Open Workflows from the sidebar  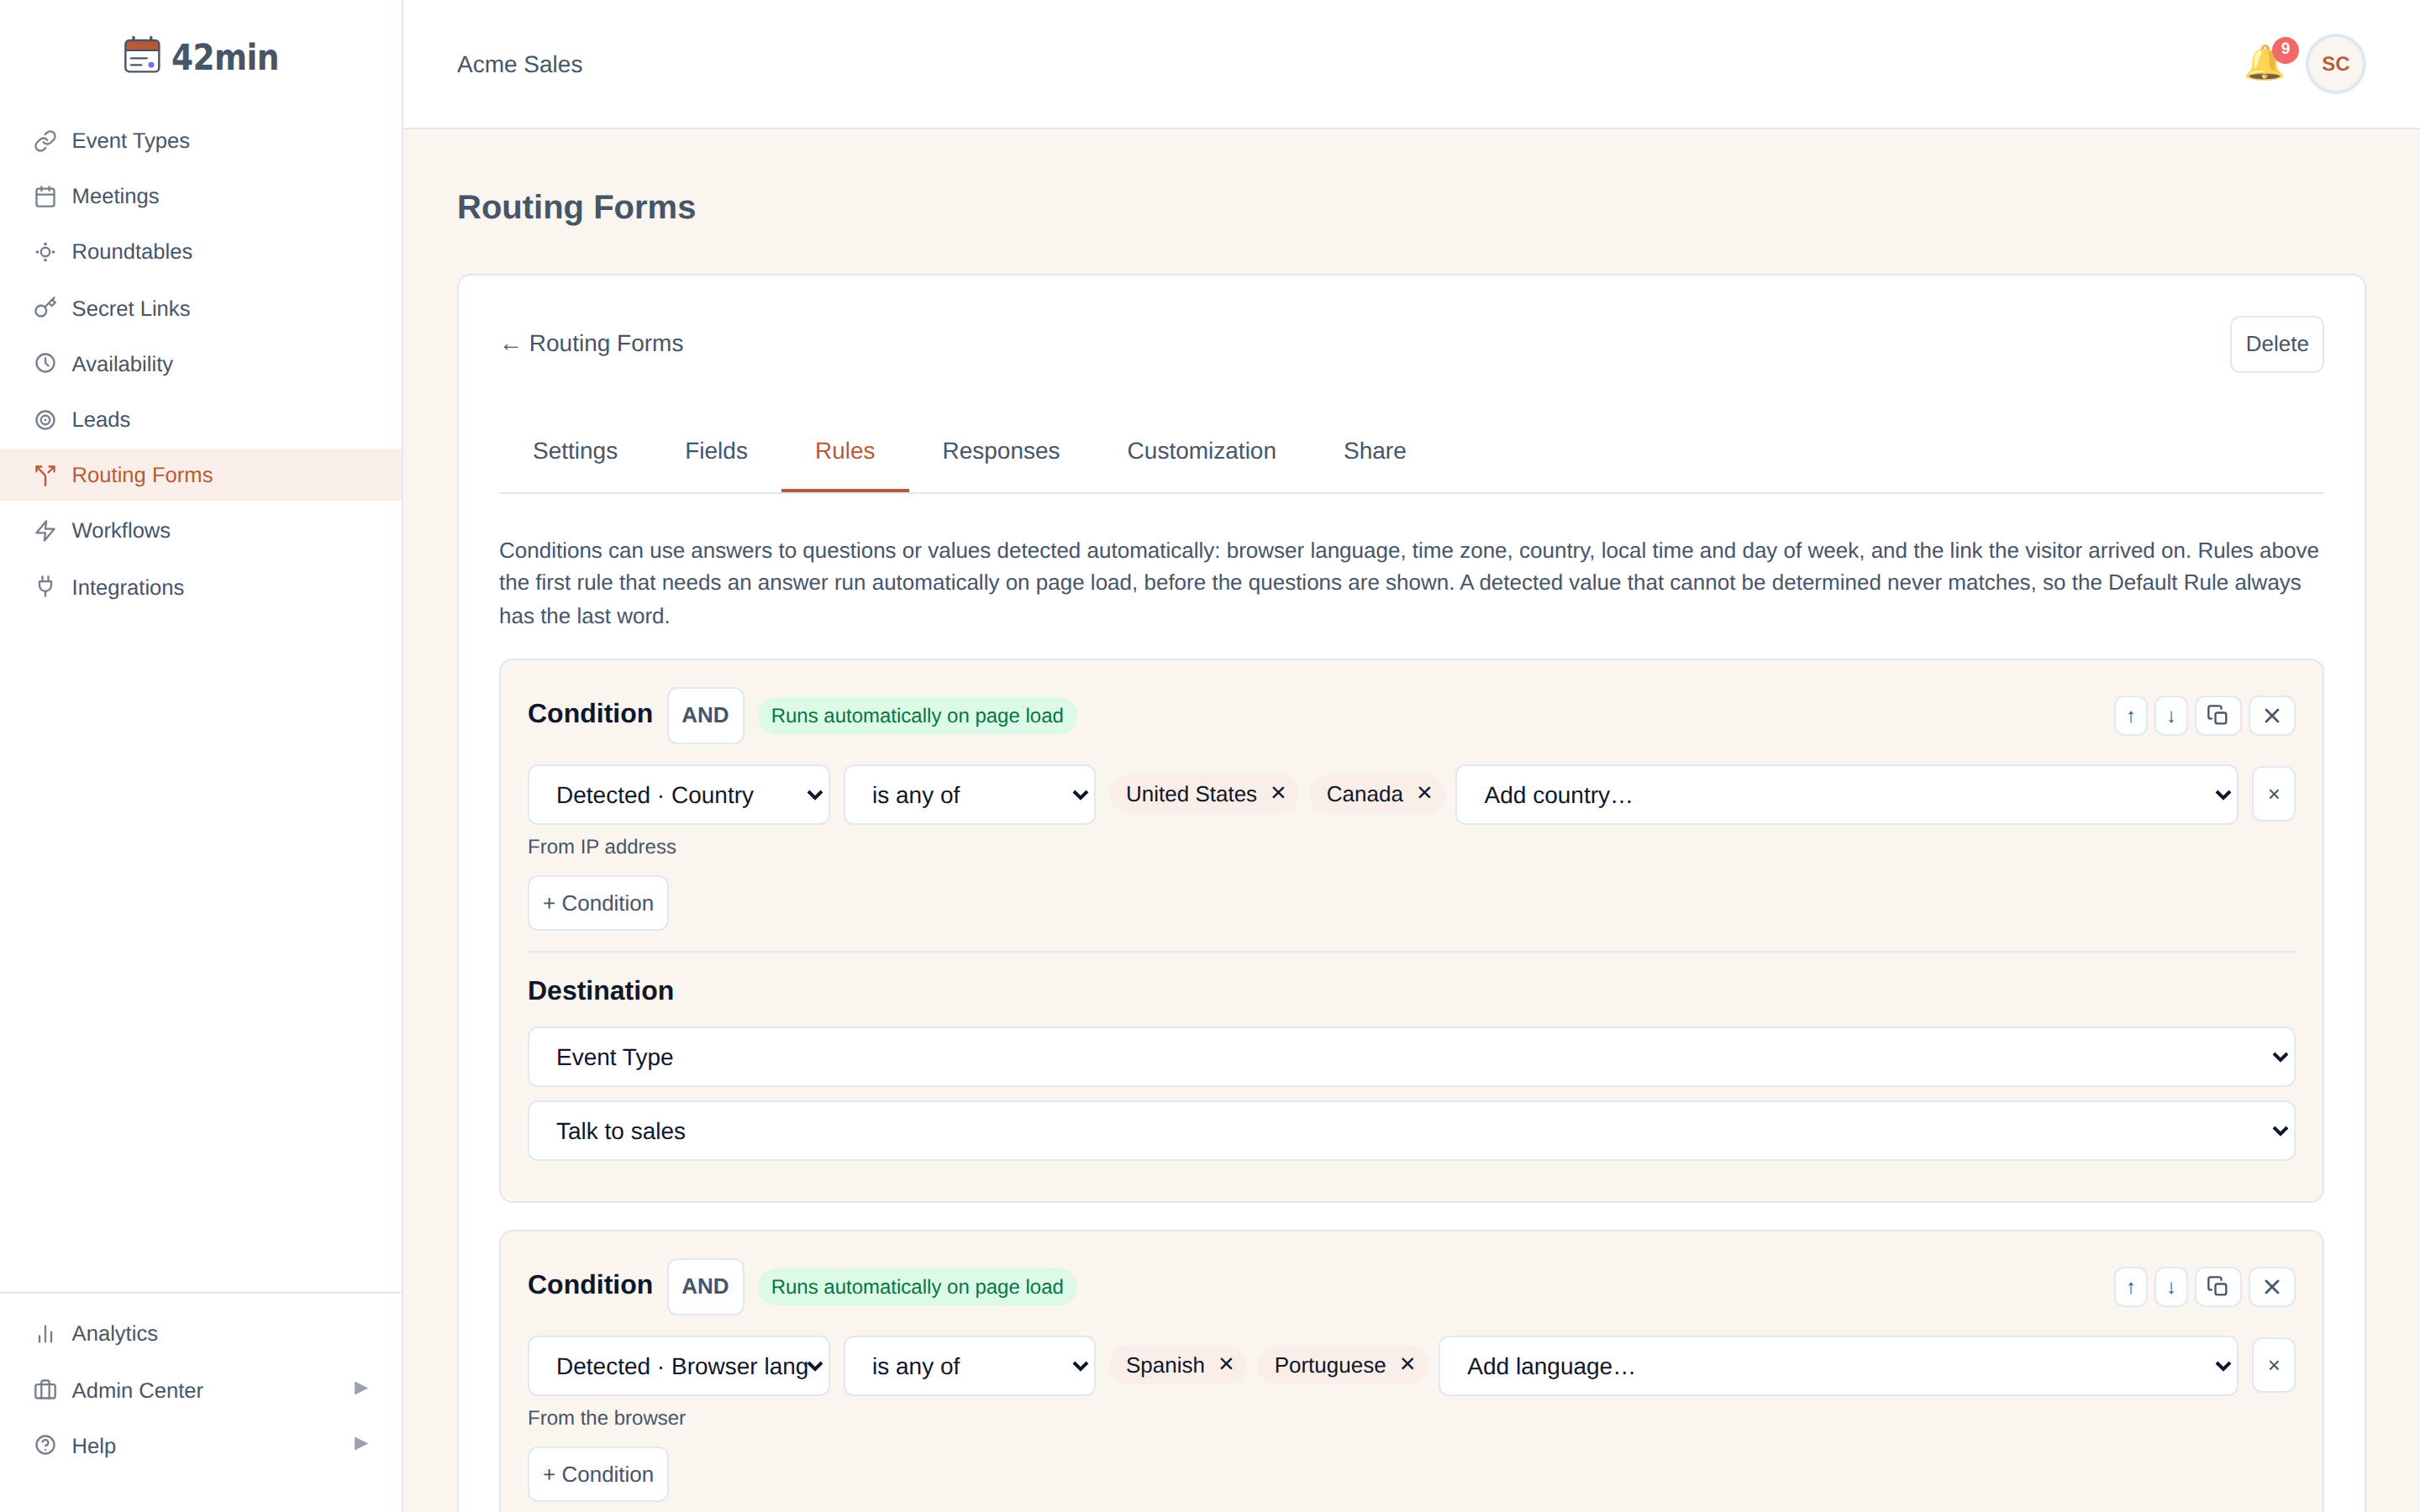point(201,531)
